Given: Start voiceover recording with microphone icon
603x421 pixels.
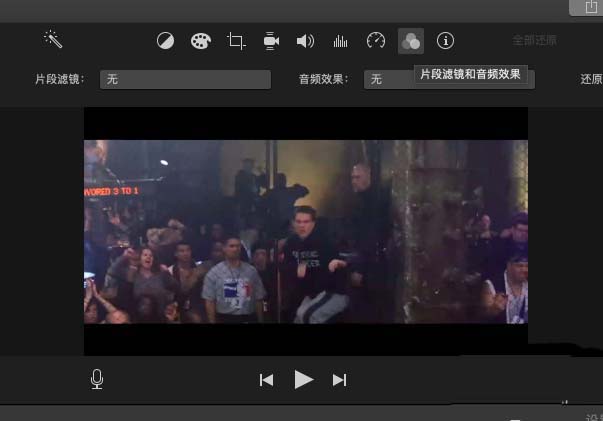Looking at the screenshot, I should point(97,379).
